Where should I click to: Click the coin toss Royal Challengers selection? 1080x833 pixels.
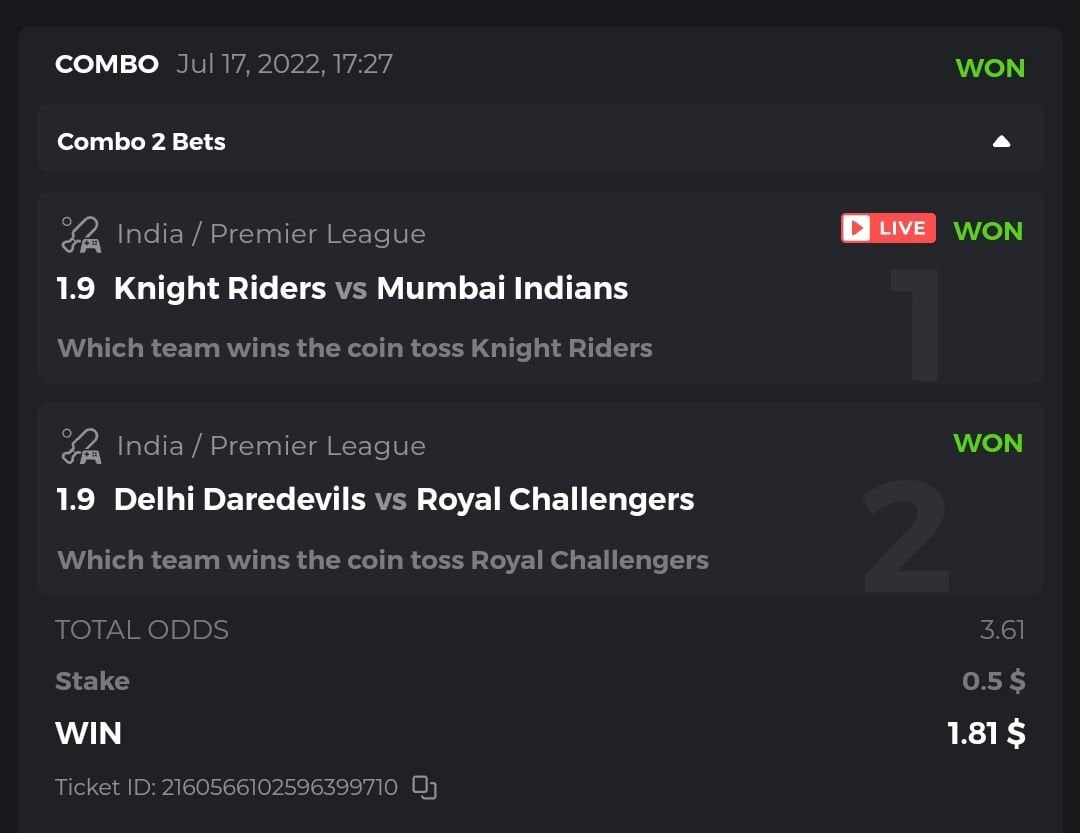[383, 560]
